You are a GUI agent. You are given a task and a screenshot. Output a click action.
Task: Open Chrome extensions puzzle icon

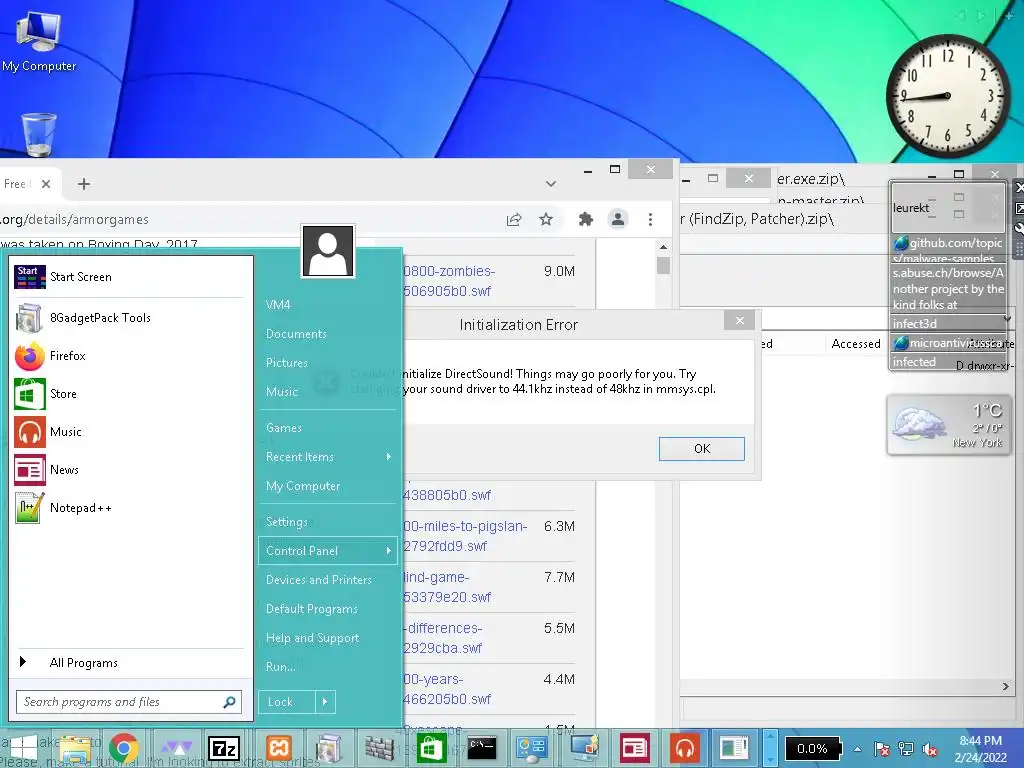pos(586,219)
